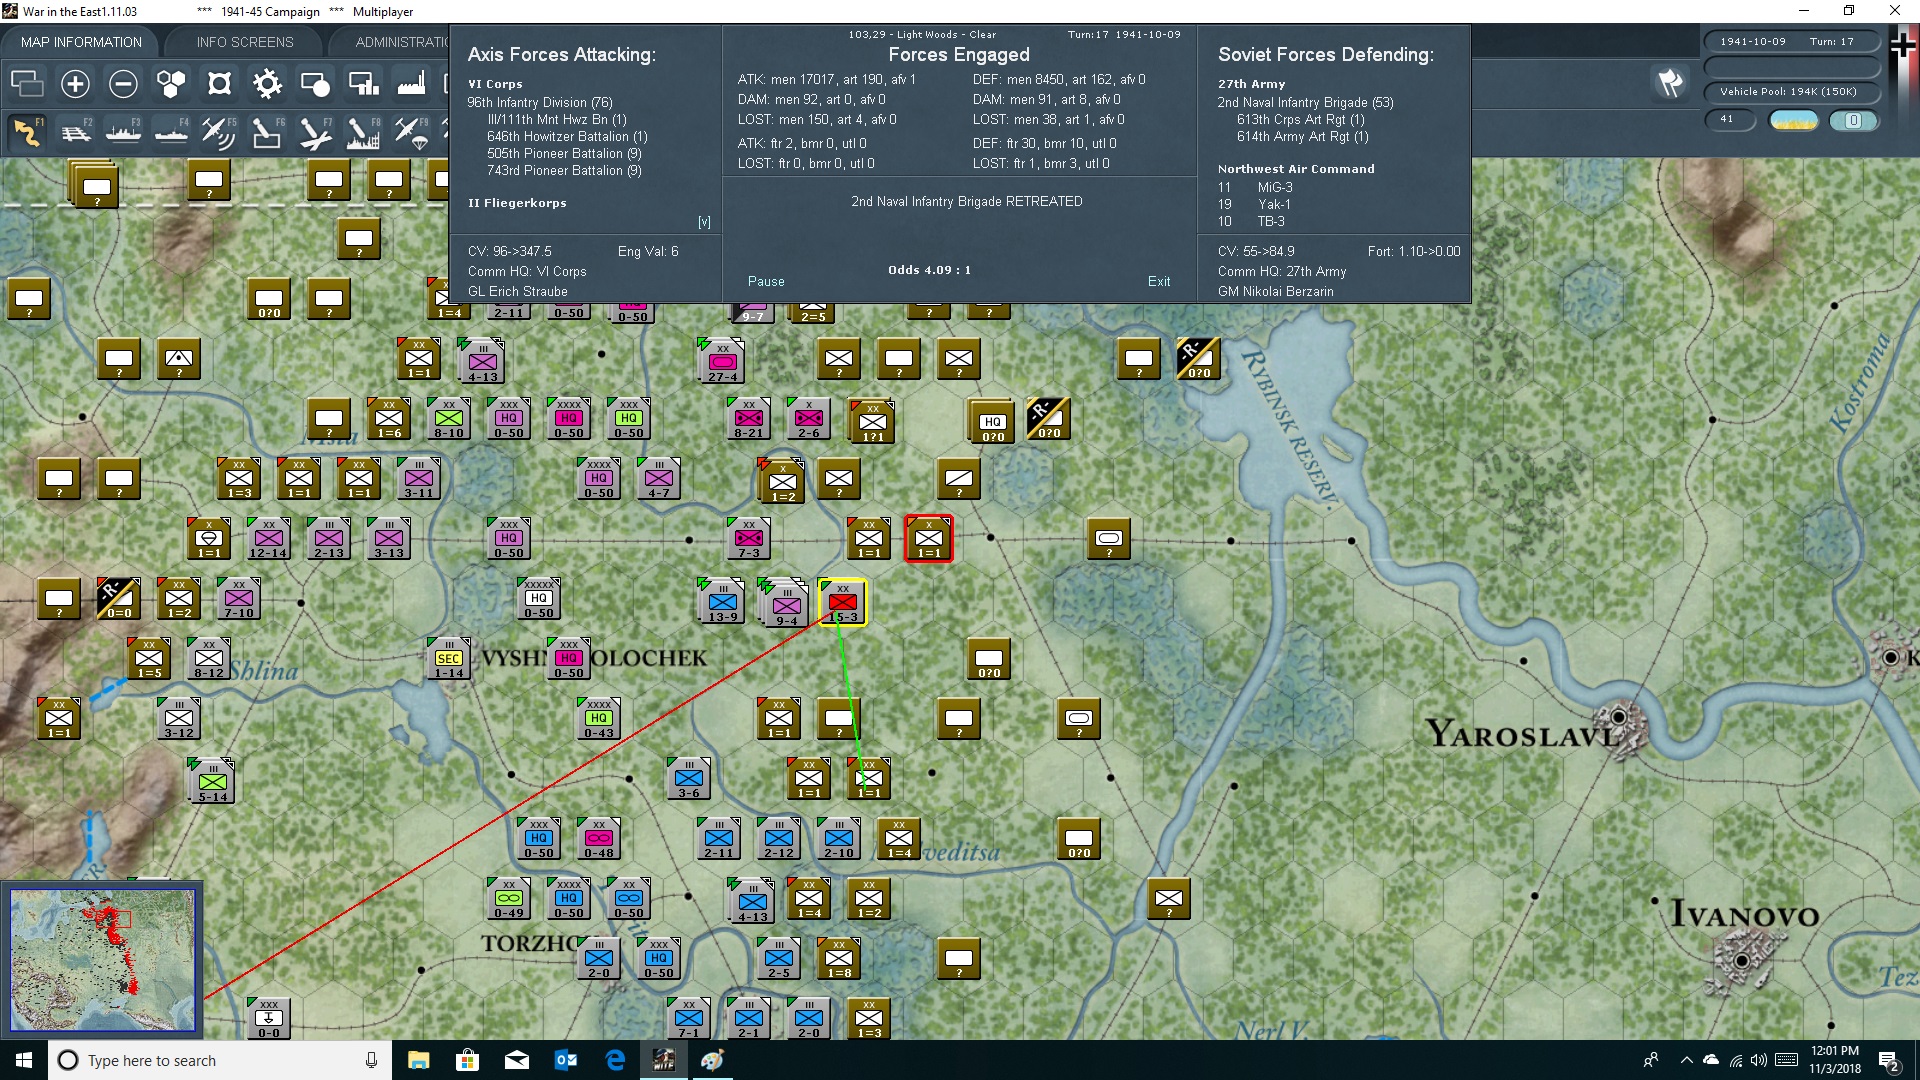
Task: Click the weather sky indicator
Action: point(1793,120)
